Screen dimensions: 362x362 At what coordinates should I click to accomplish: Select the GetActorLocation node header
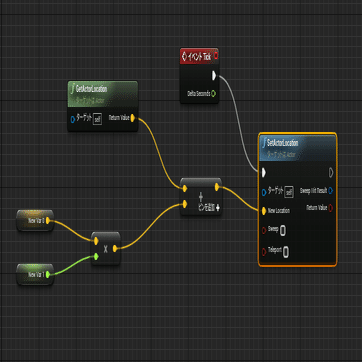pos(103,94)
